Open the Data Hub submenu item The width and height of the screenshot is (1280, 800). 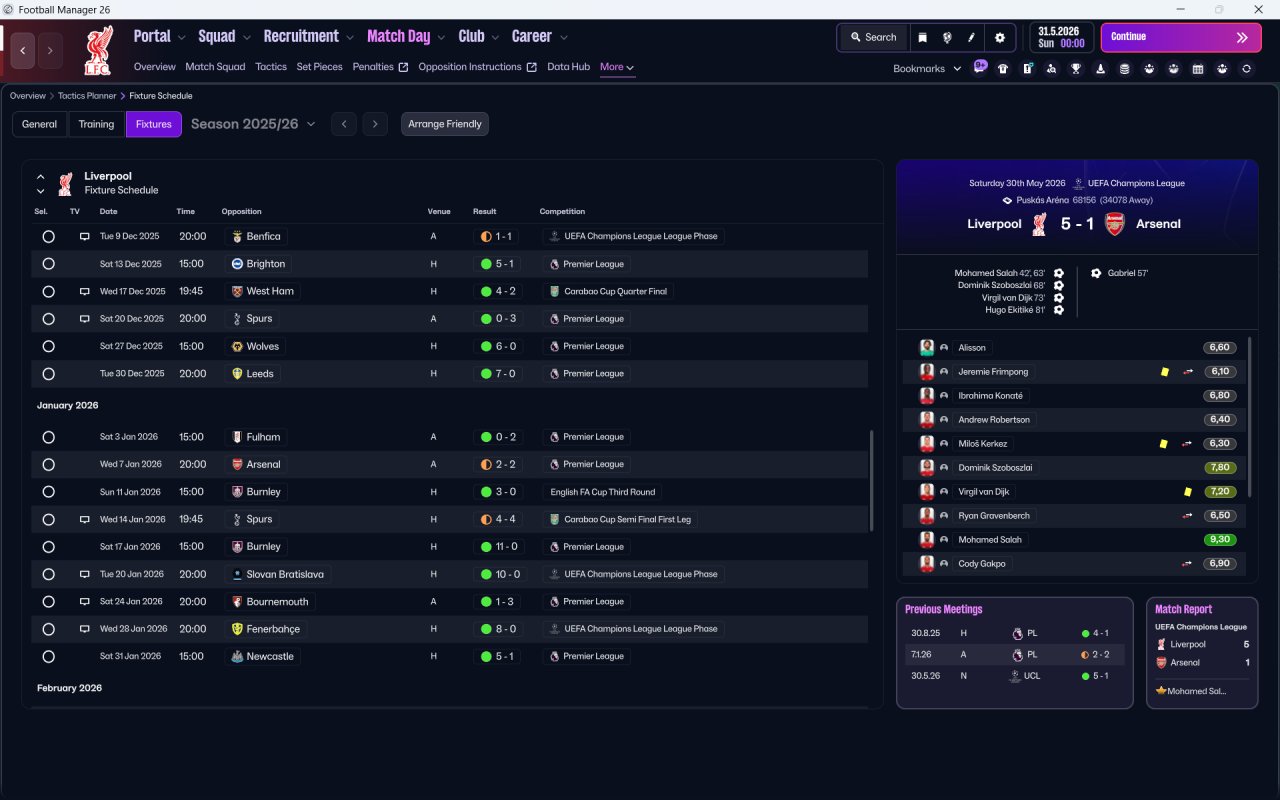click(569, 67)
